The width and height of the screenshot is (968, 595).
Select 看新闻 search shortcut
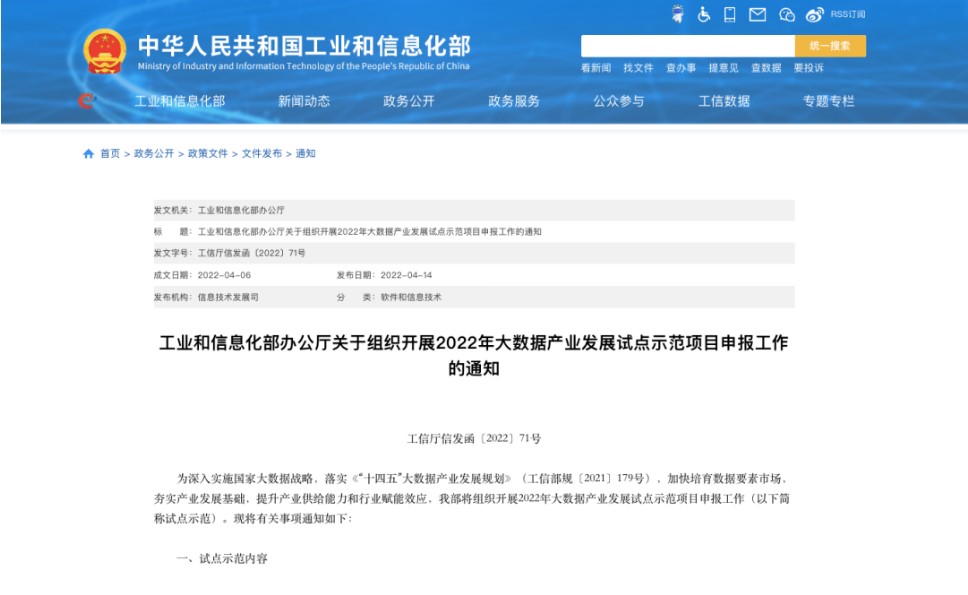[596, 68]
